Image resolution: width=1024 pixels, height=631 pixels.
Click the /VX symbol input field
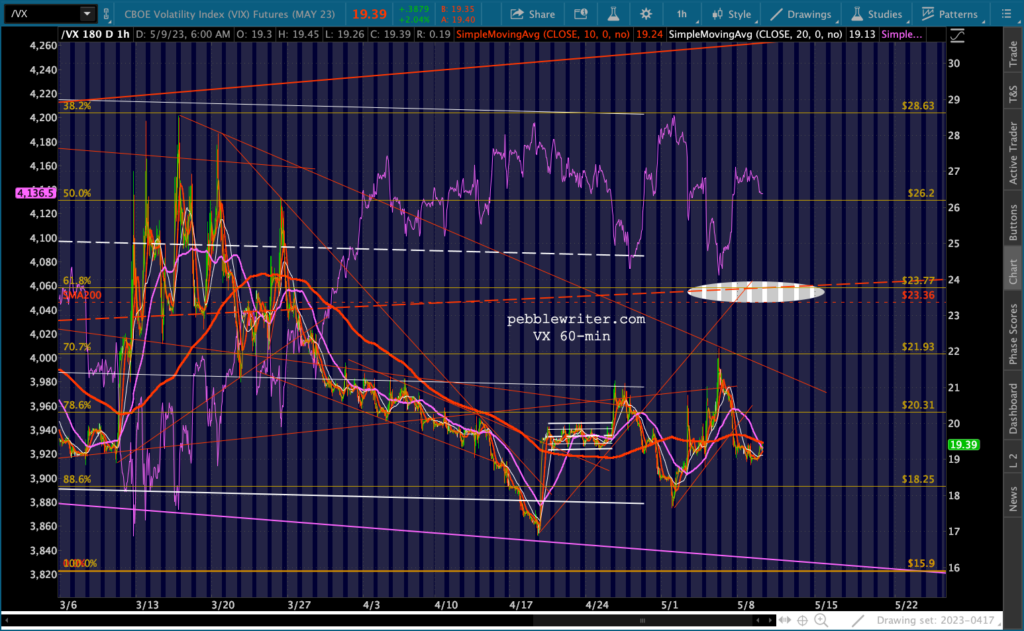[40, 14]
